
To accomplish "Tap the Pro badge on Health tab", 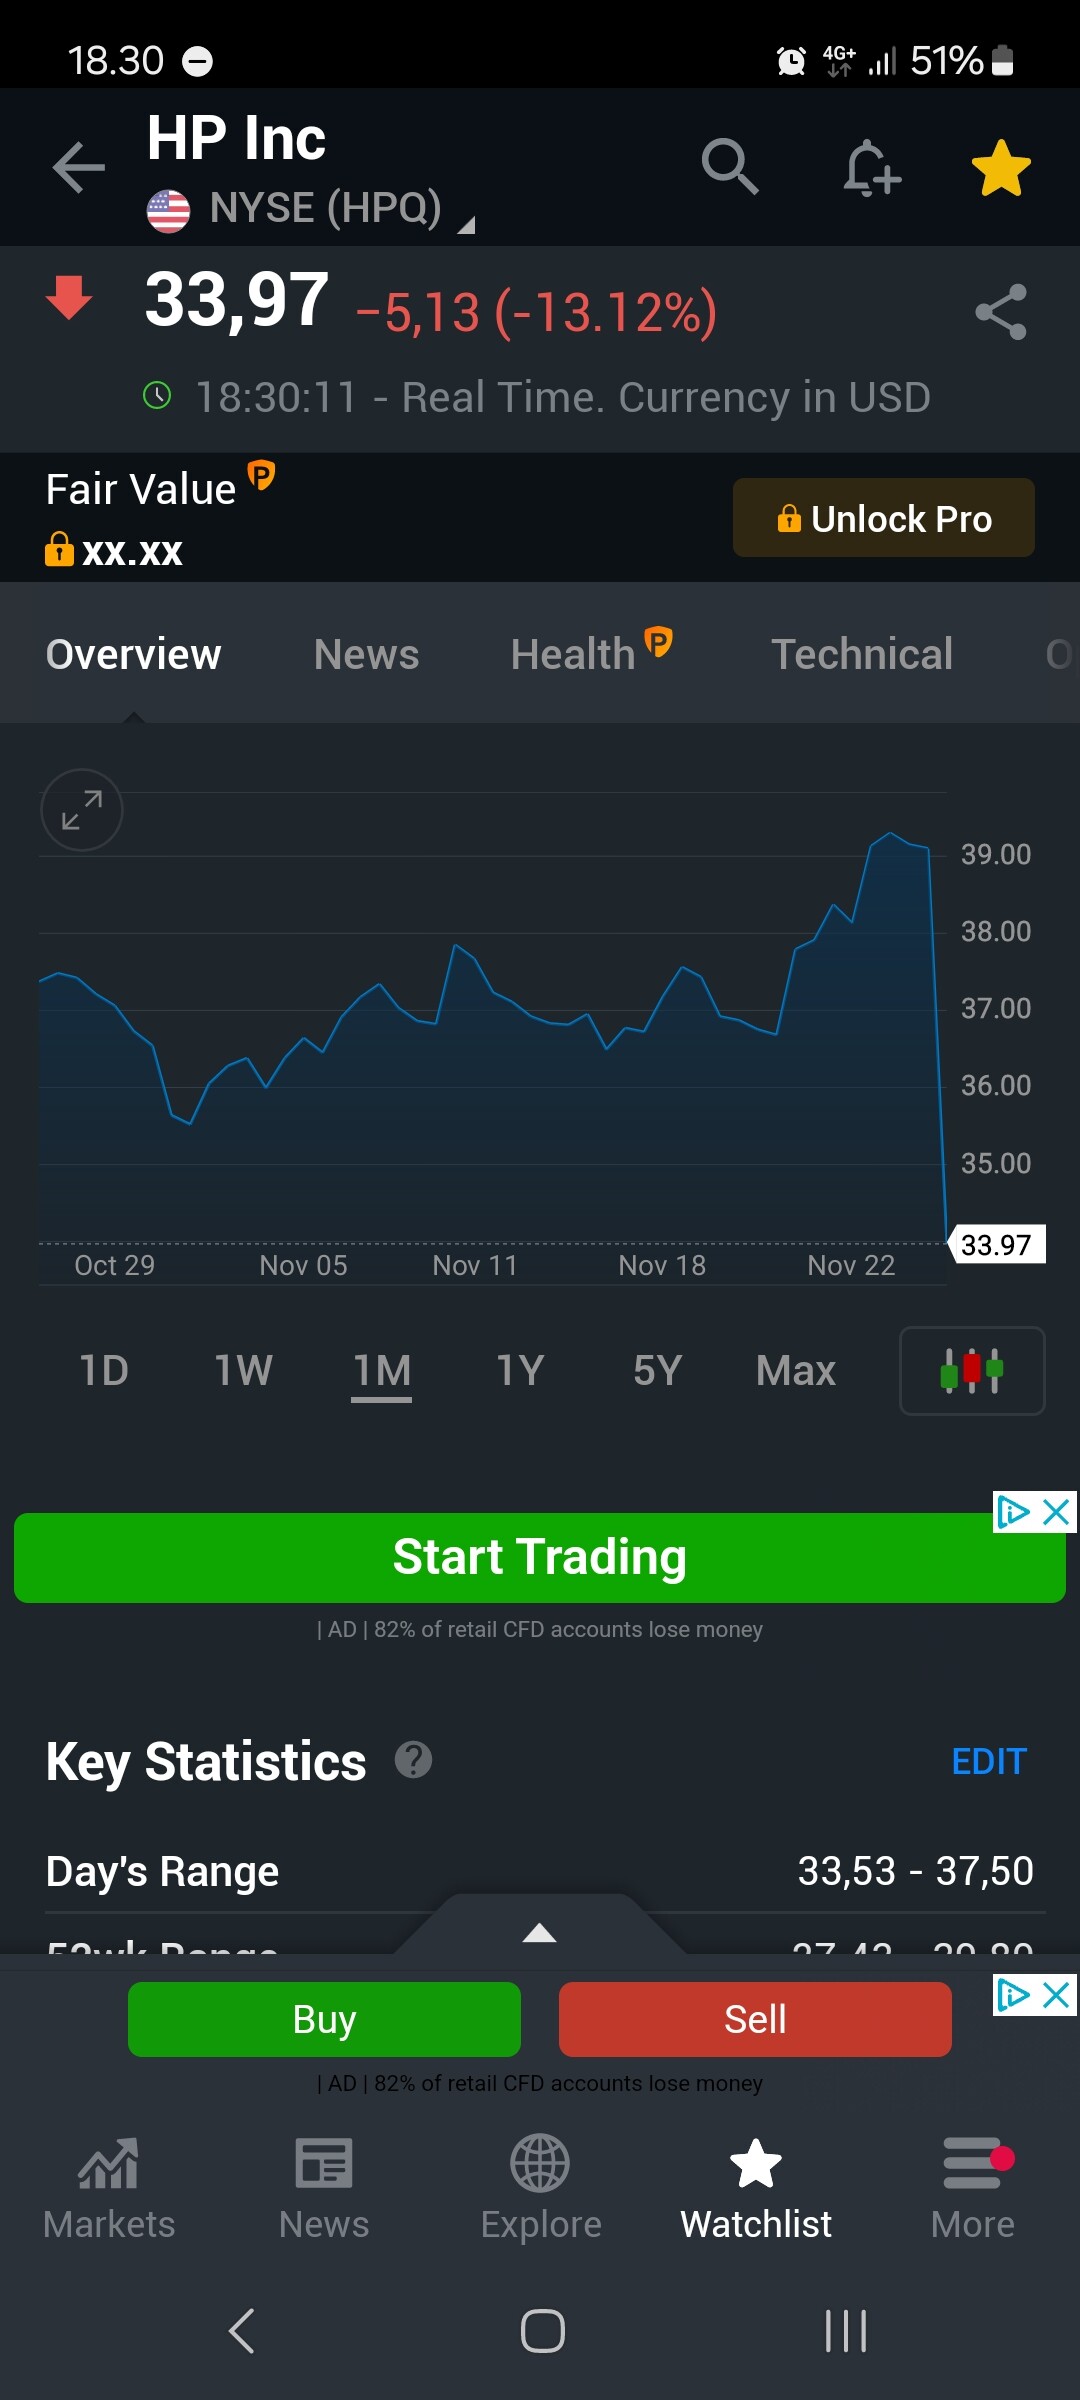I will coord(658,641).
